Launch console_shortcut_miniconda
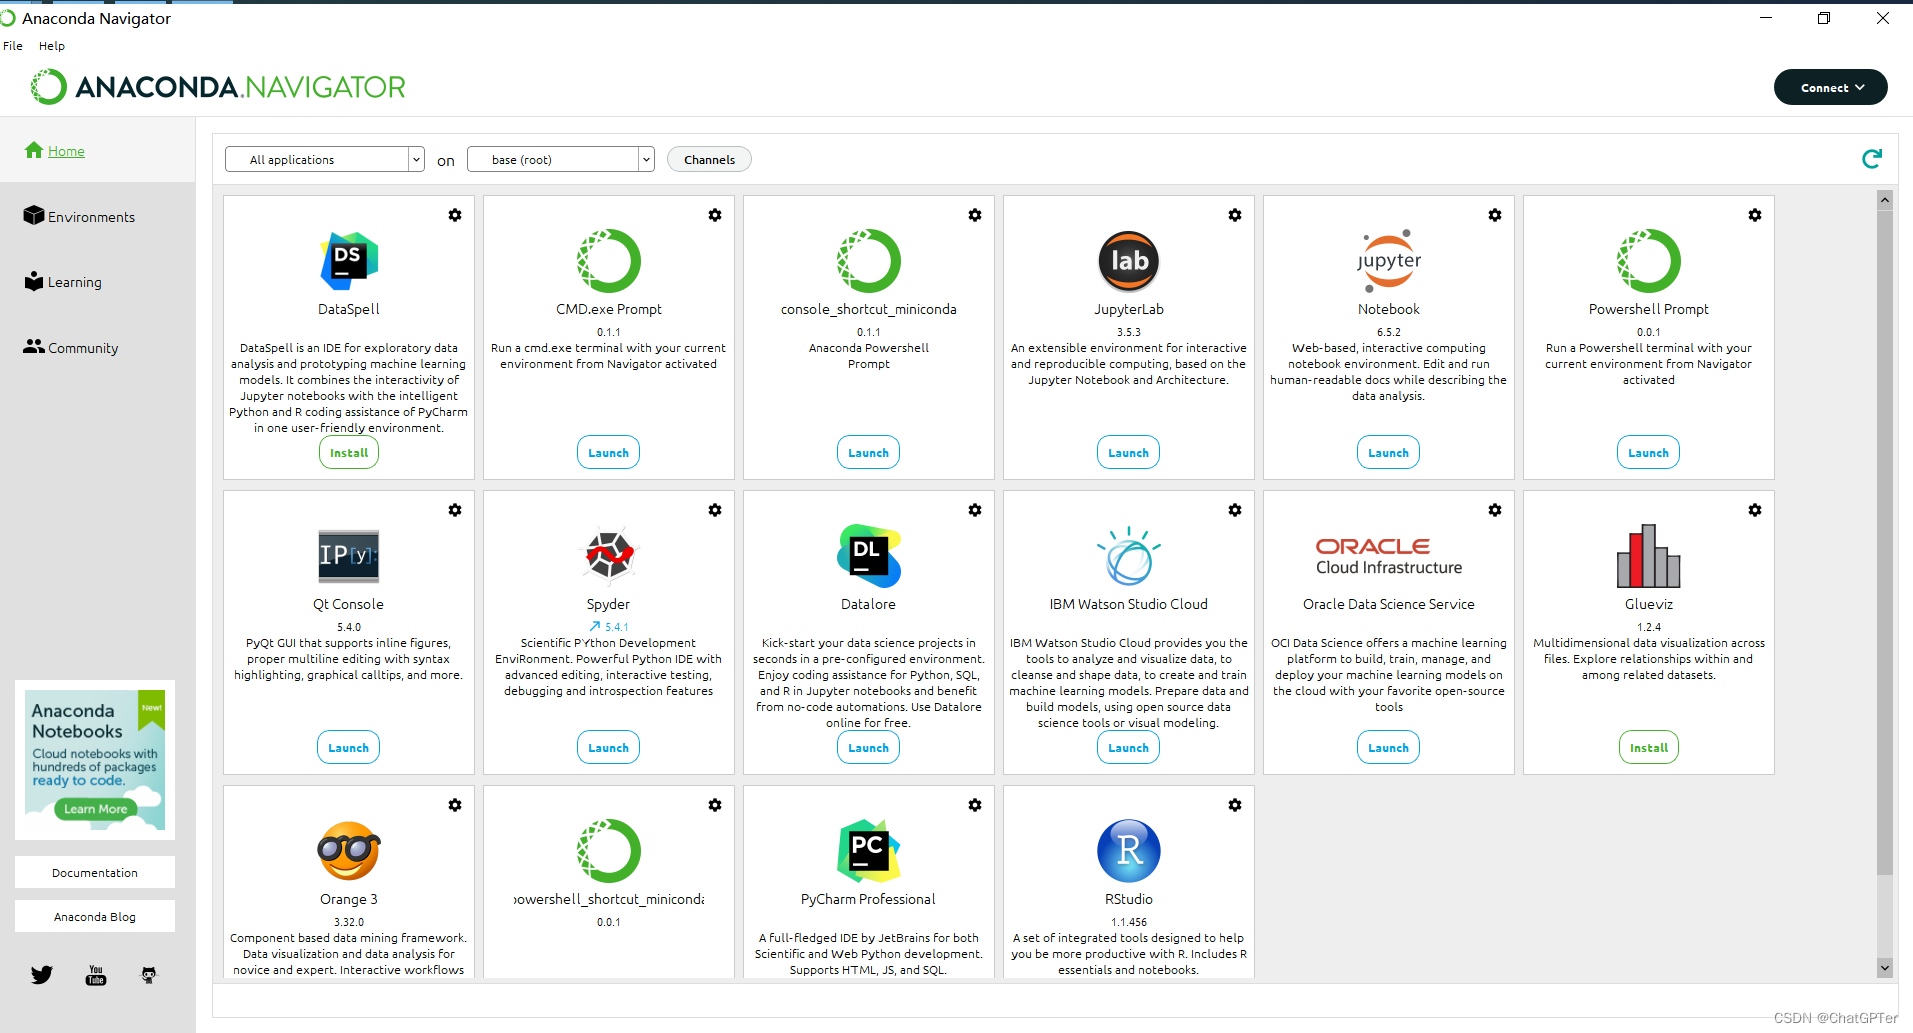The height and width of the screenshot is (1033, 1913). pyautogui.click(x=869, y=453)
